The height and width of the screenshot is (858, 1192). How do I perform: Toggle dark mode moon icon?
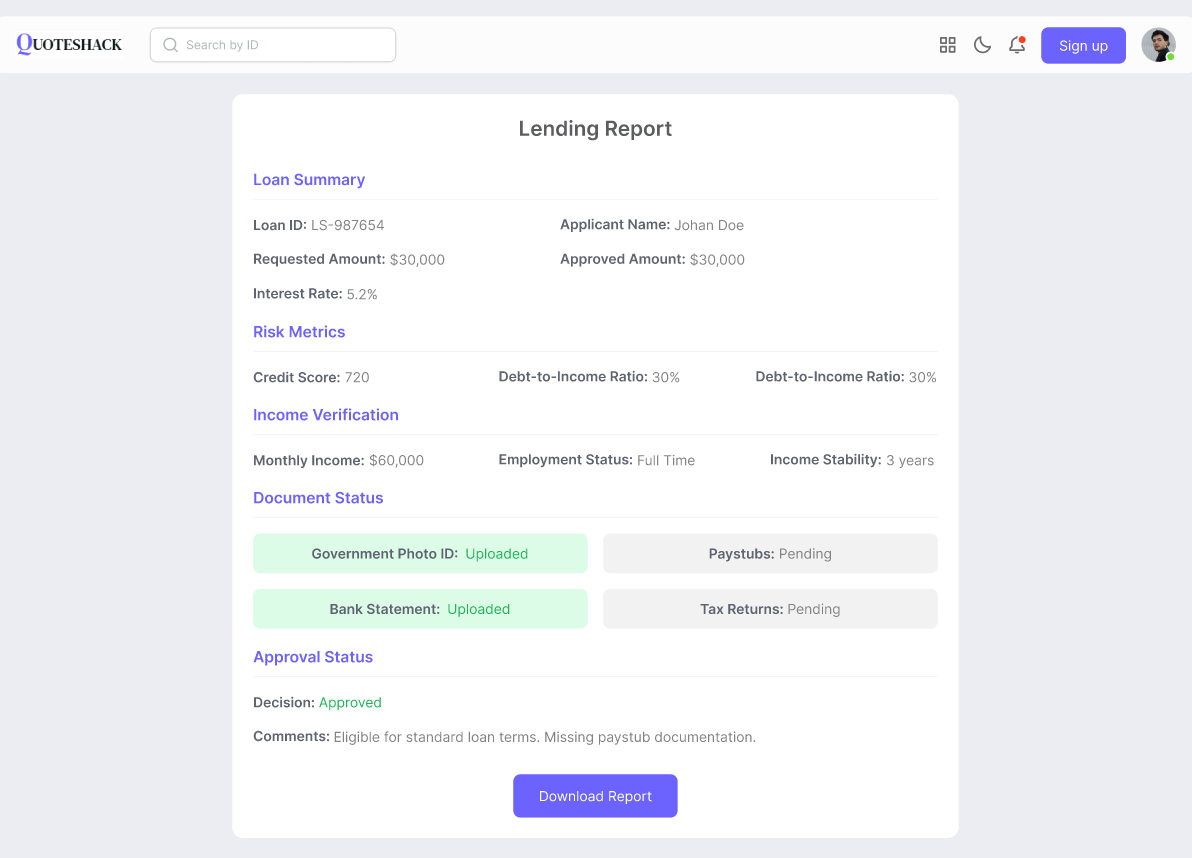click(982, 45)
